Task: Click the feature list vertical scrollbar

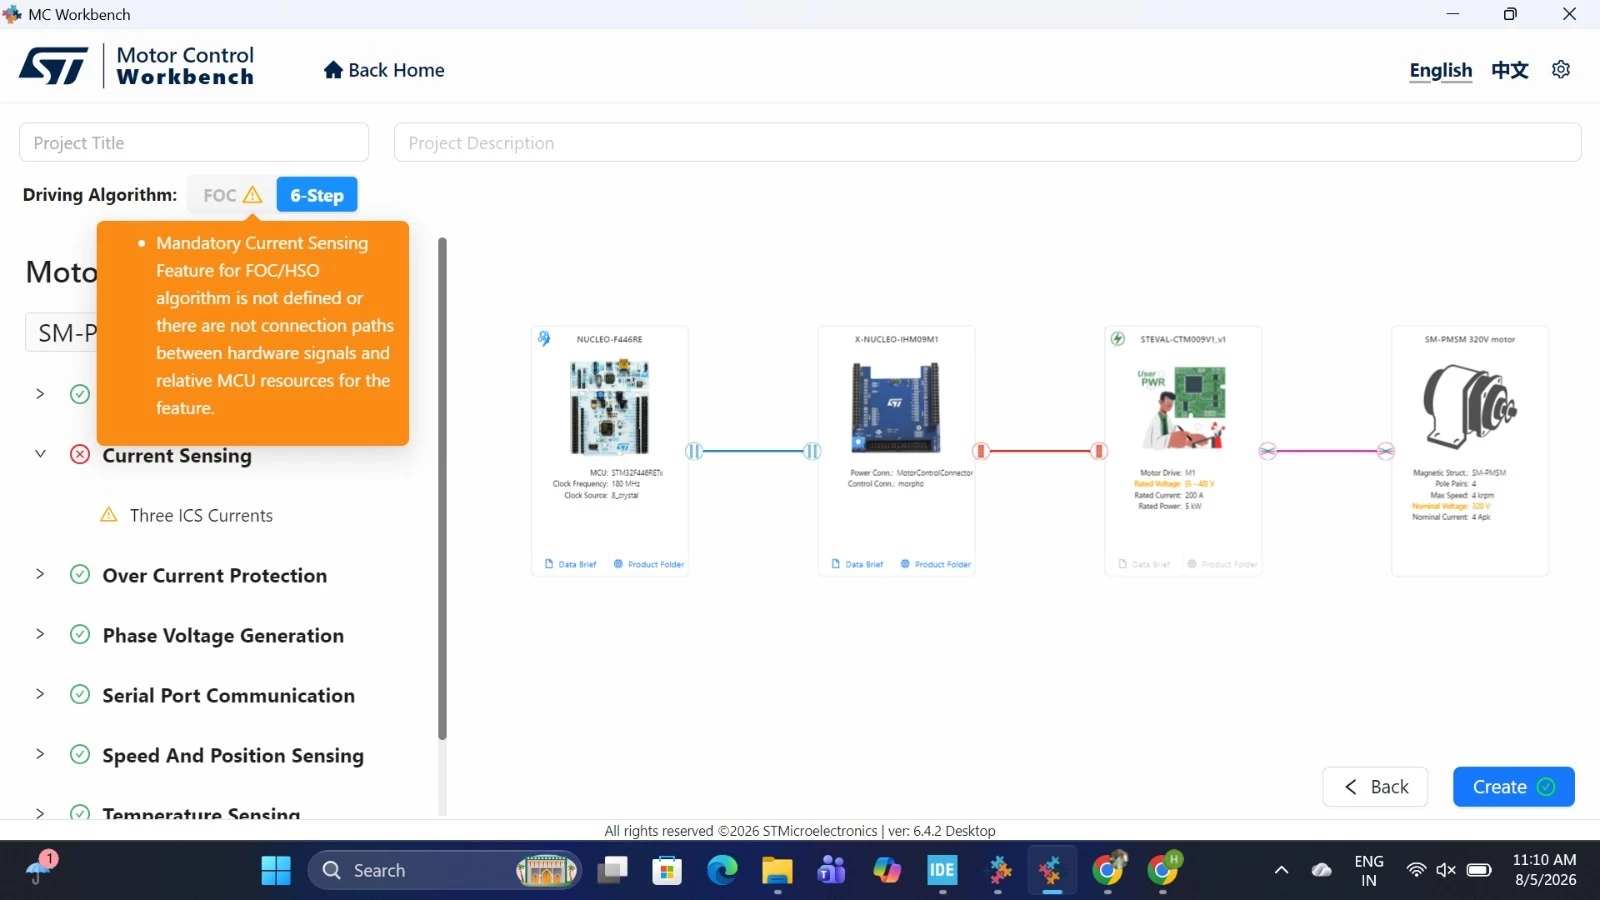Action: pyautogui.click(x=442, y=489)
